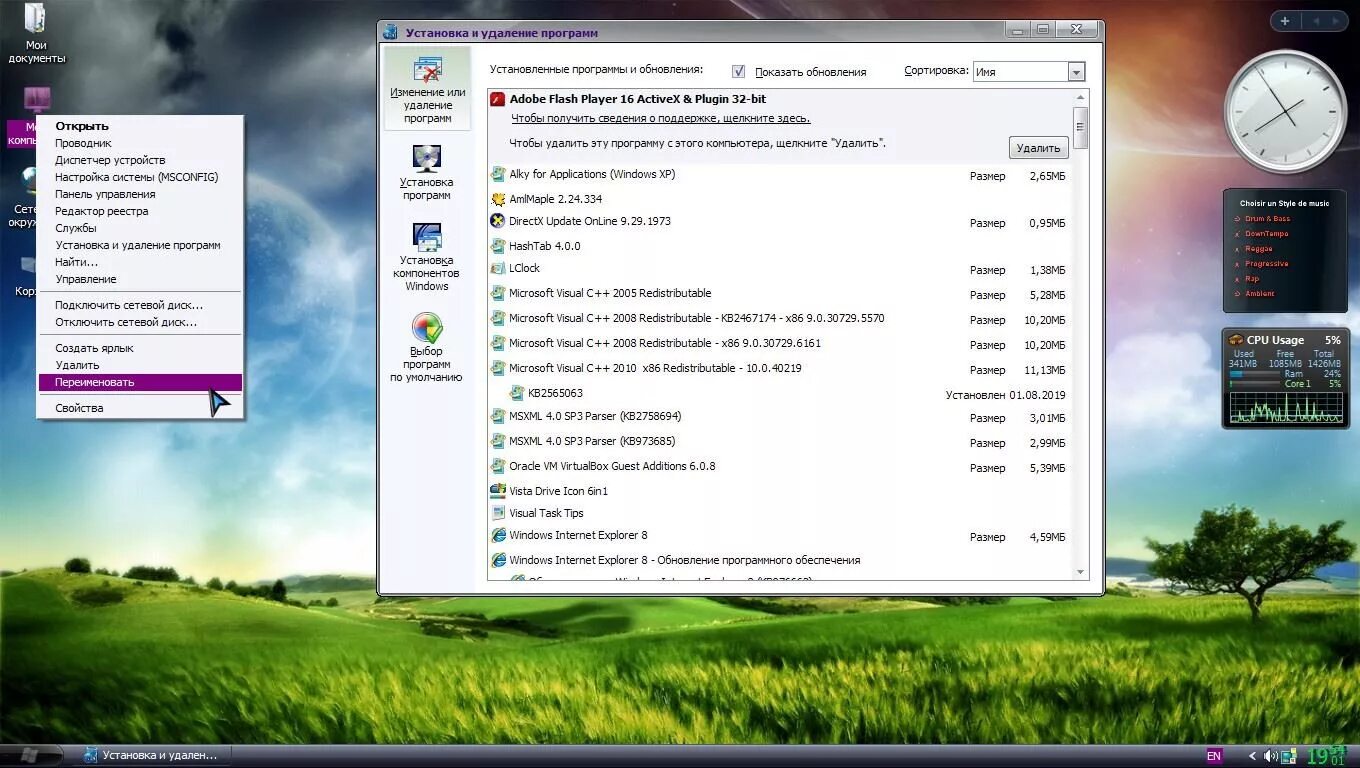1360x768 pixels.
Task: Click the program list scrollbar thumb
Action: click(1080, 126)
